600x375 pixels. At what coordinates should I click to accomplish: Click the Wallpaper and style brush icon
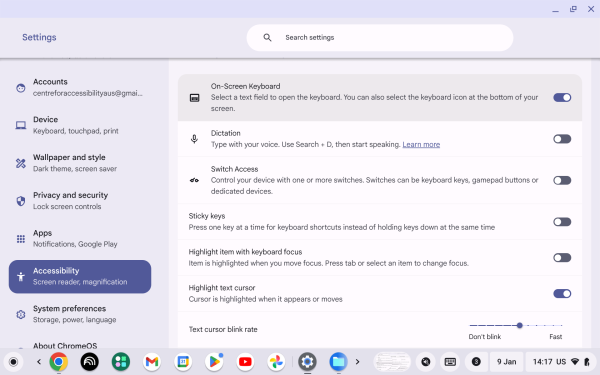[21, 163]
